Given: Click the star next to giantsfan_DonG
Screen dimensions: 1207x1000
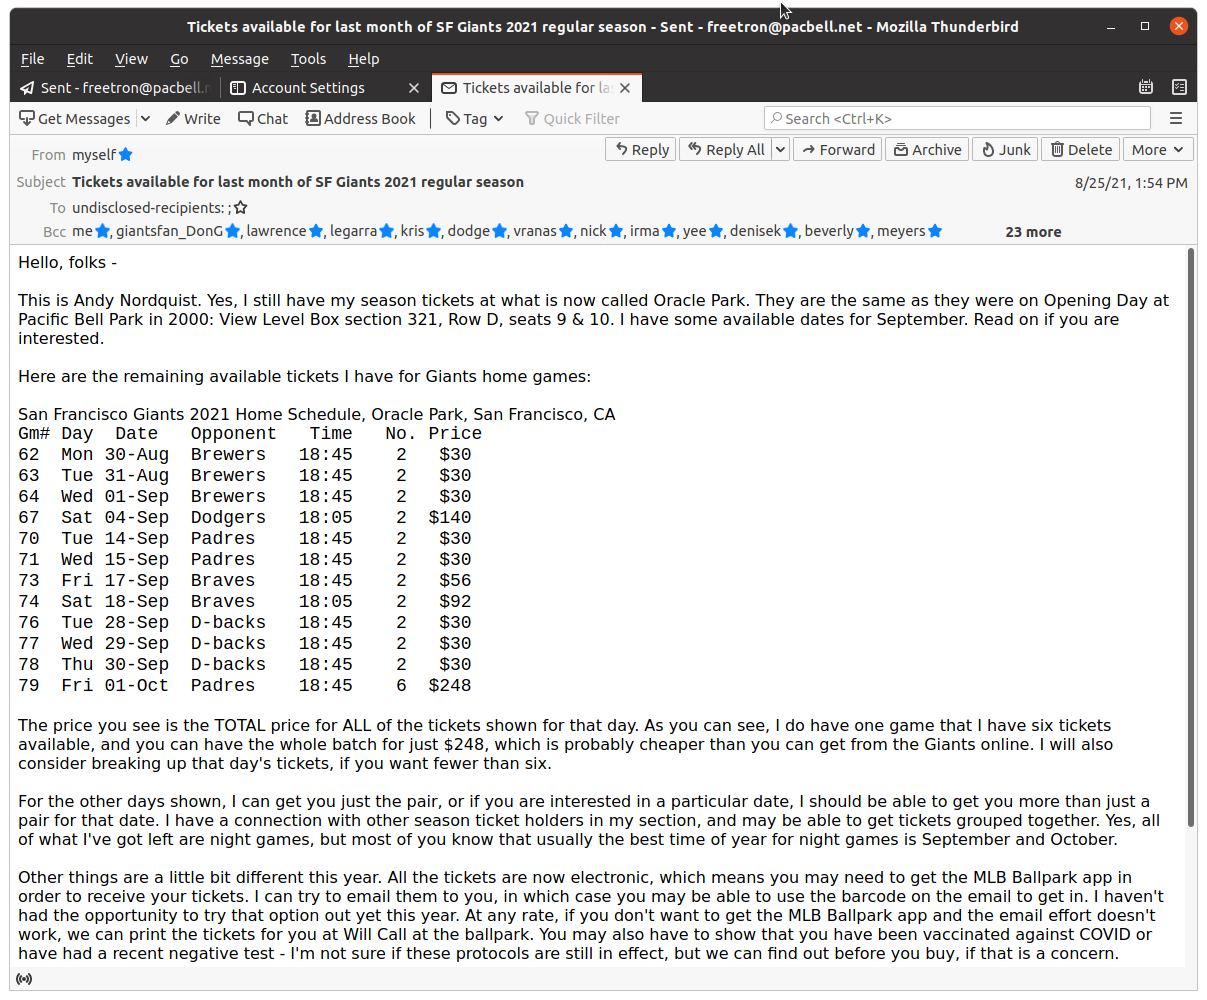Looking at the screenshot, I should [233, 231].
